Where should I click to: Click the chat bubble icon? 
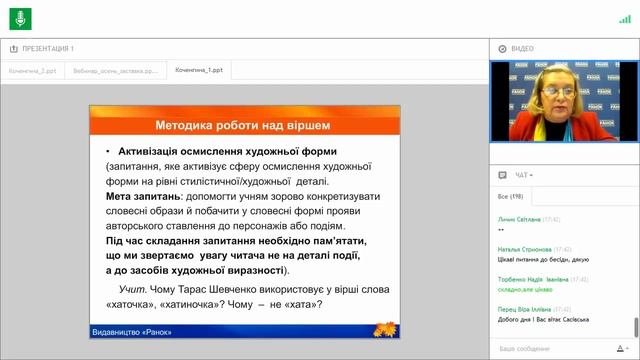coord(502,175)
